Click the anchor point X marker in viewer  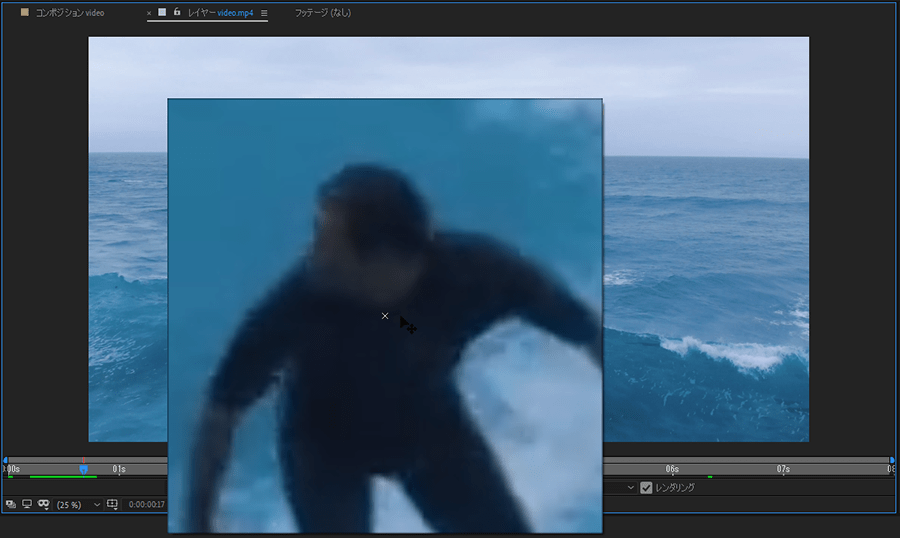coord(385,316)
